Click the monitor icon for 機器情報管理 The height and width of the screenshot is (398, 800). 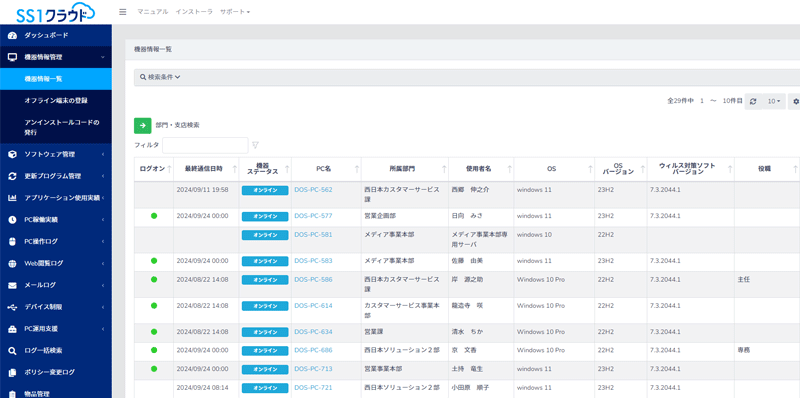coord(13,57)
